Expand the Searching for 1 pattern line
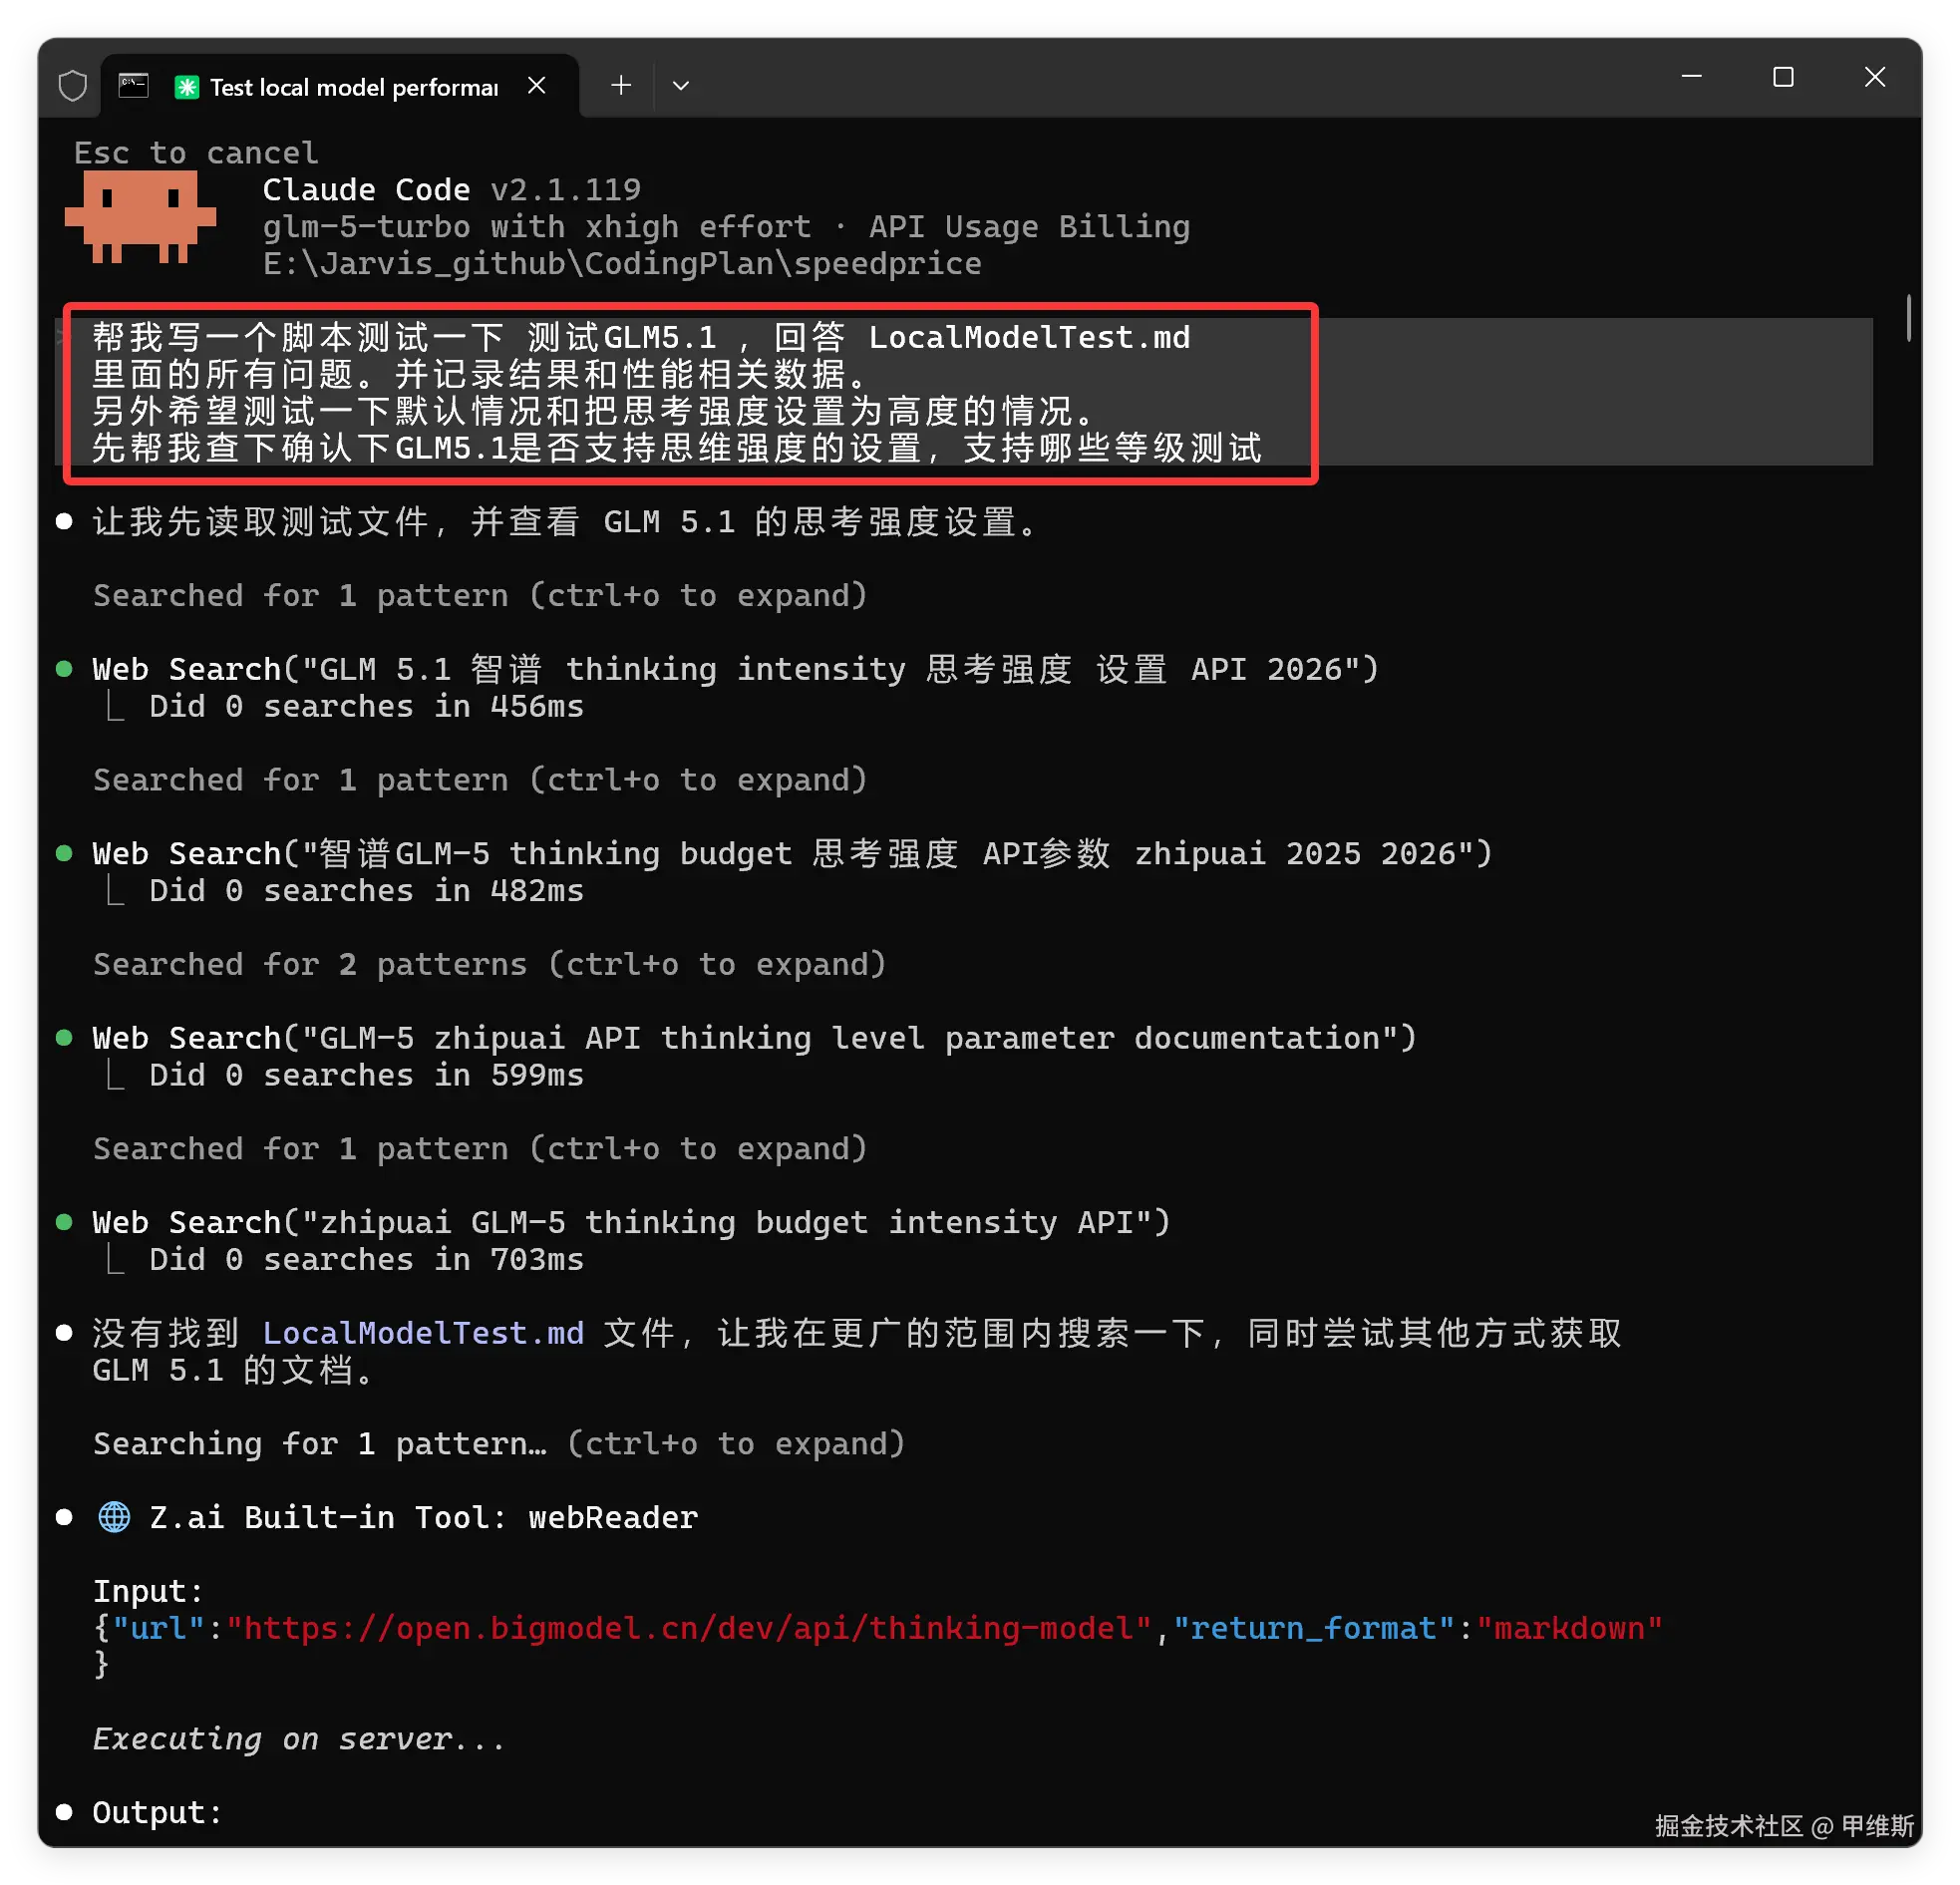 [x=498, y=1443]
